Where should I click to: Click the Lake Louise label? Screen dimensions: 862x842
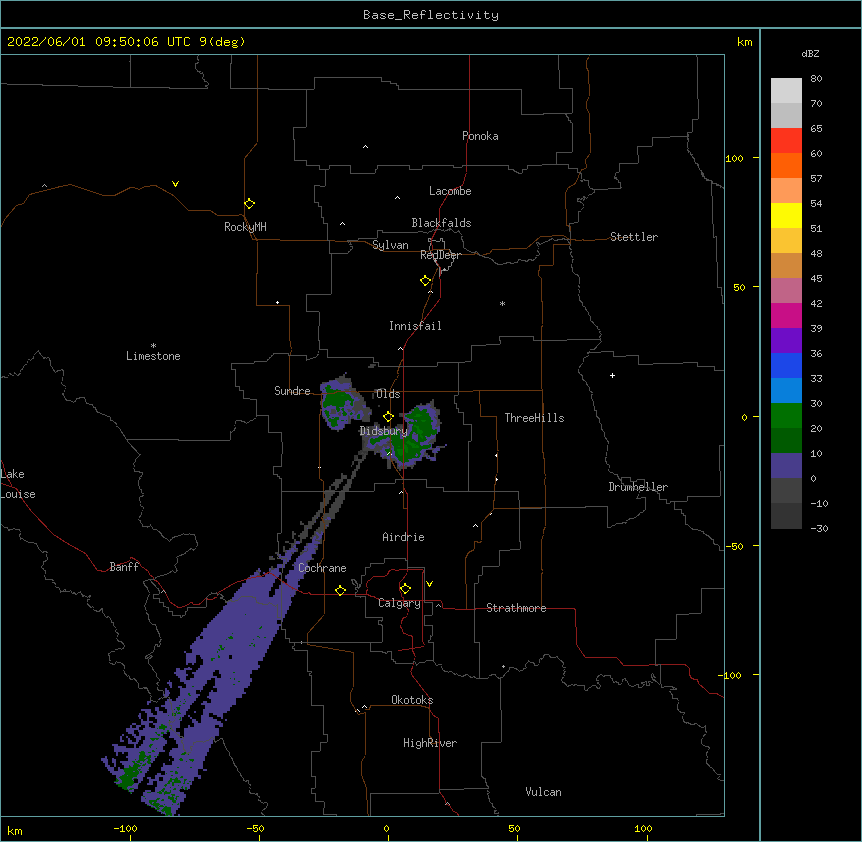pos(18,484)
